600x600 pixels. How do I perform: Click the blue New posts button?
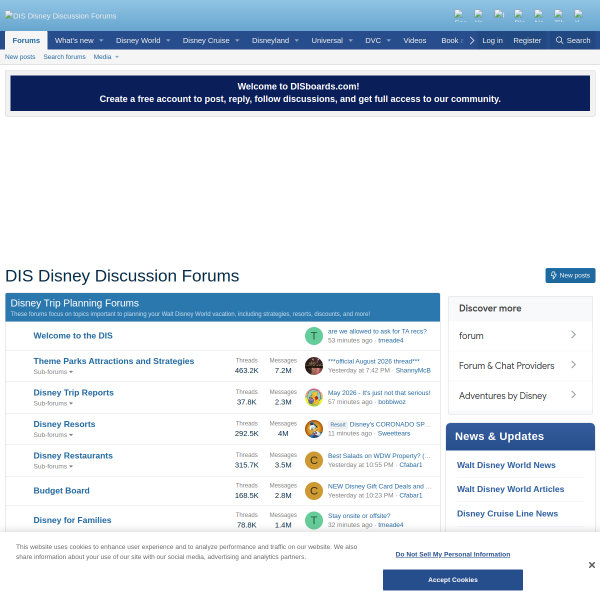[570, 276]
